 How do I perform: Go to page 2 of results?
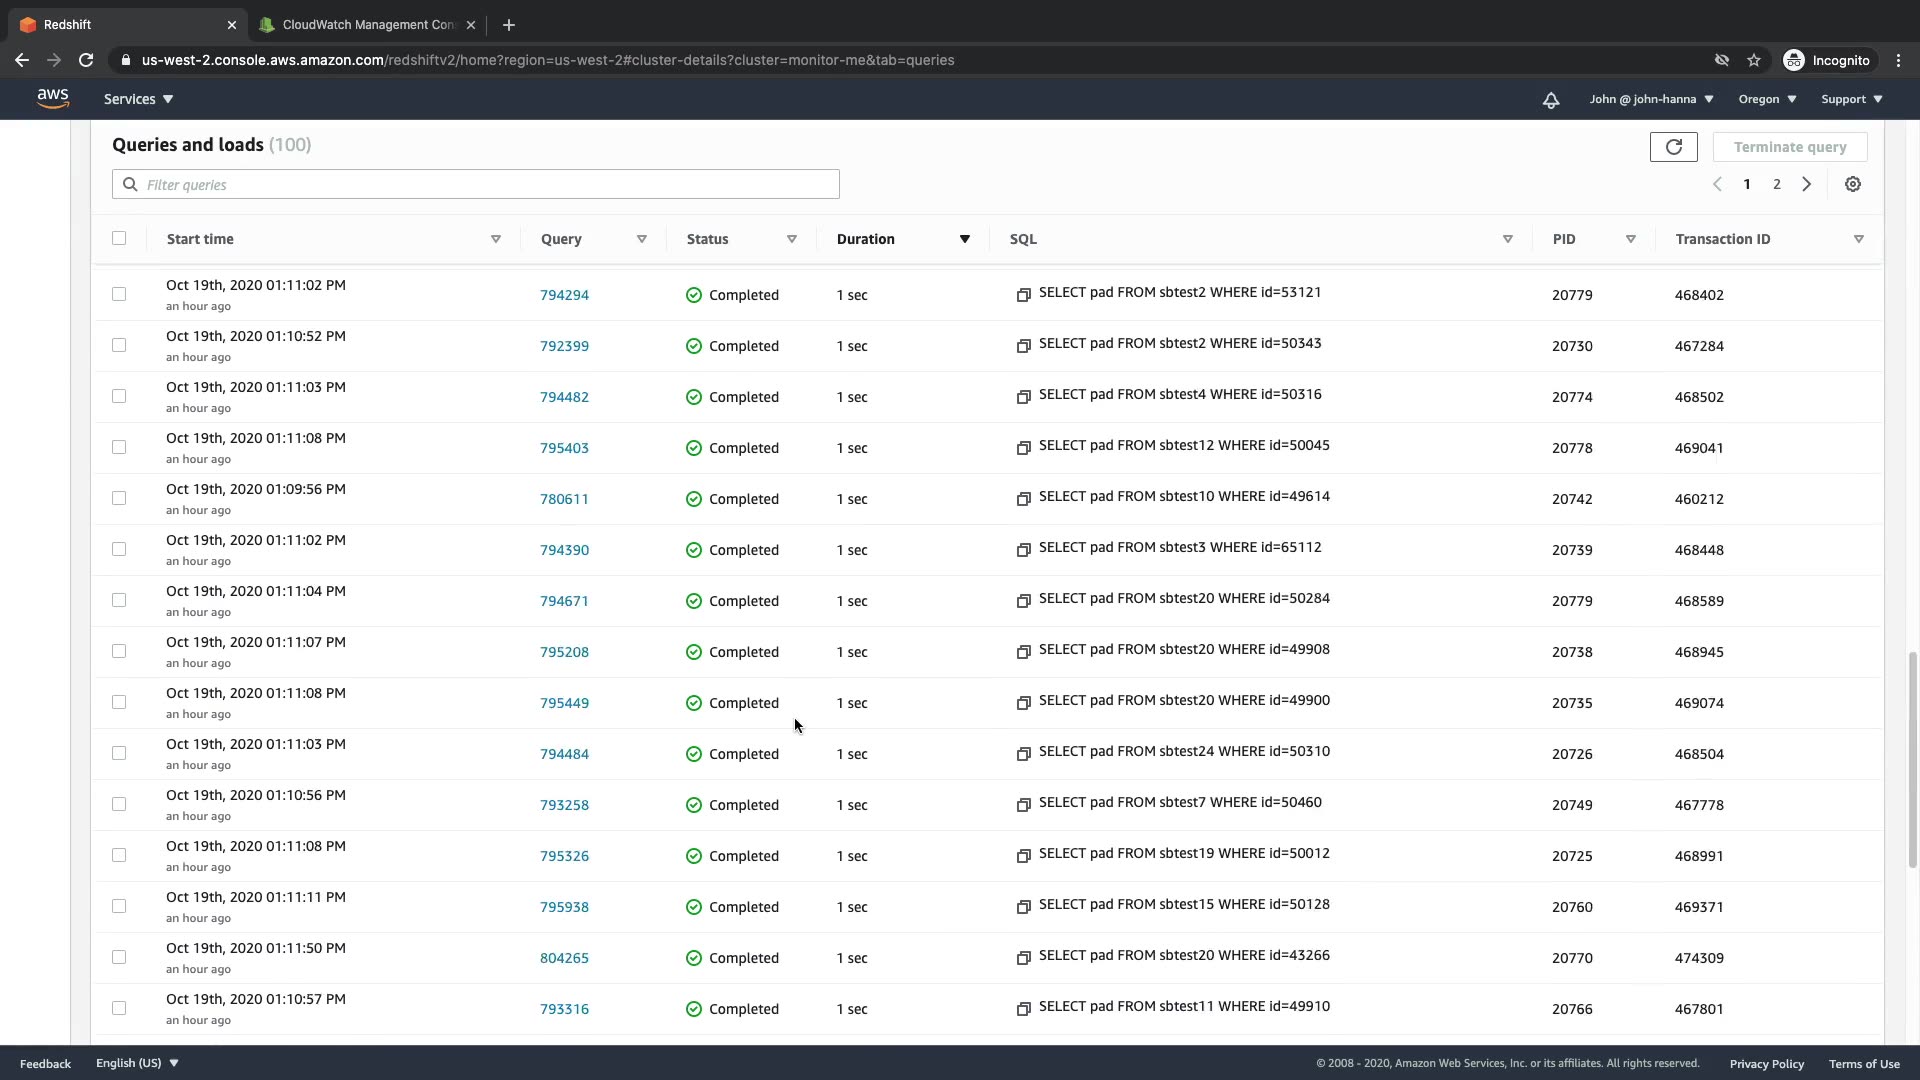[1776, 184]
